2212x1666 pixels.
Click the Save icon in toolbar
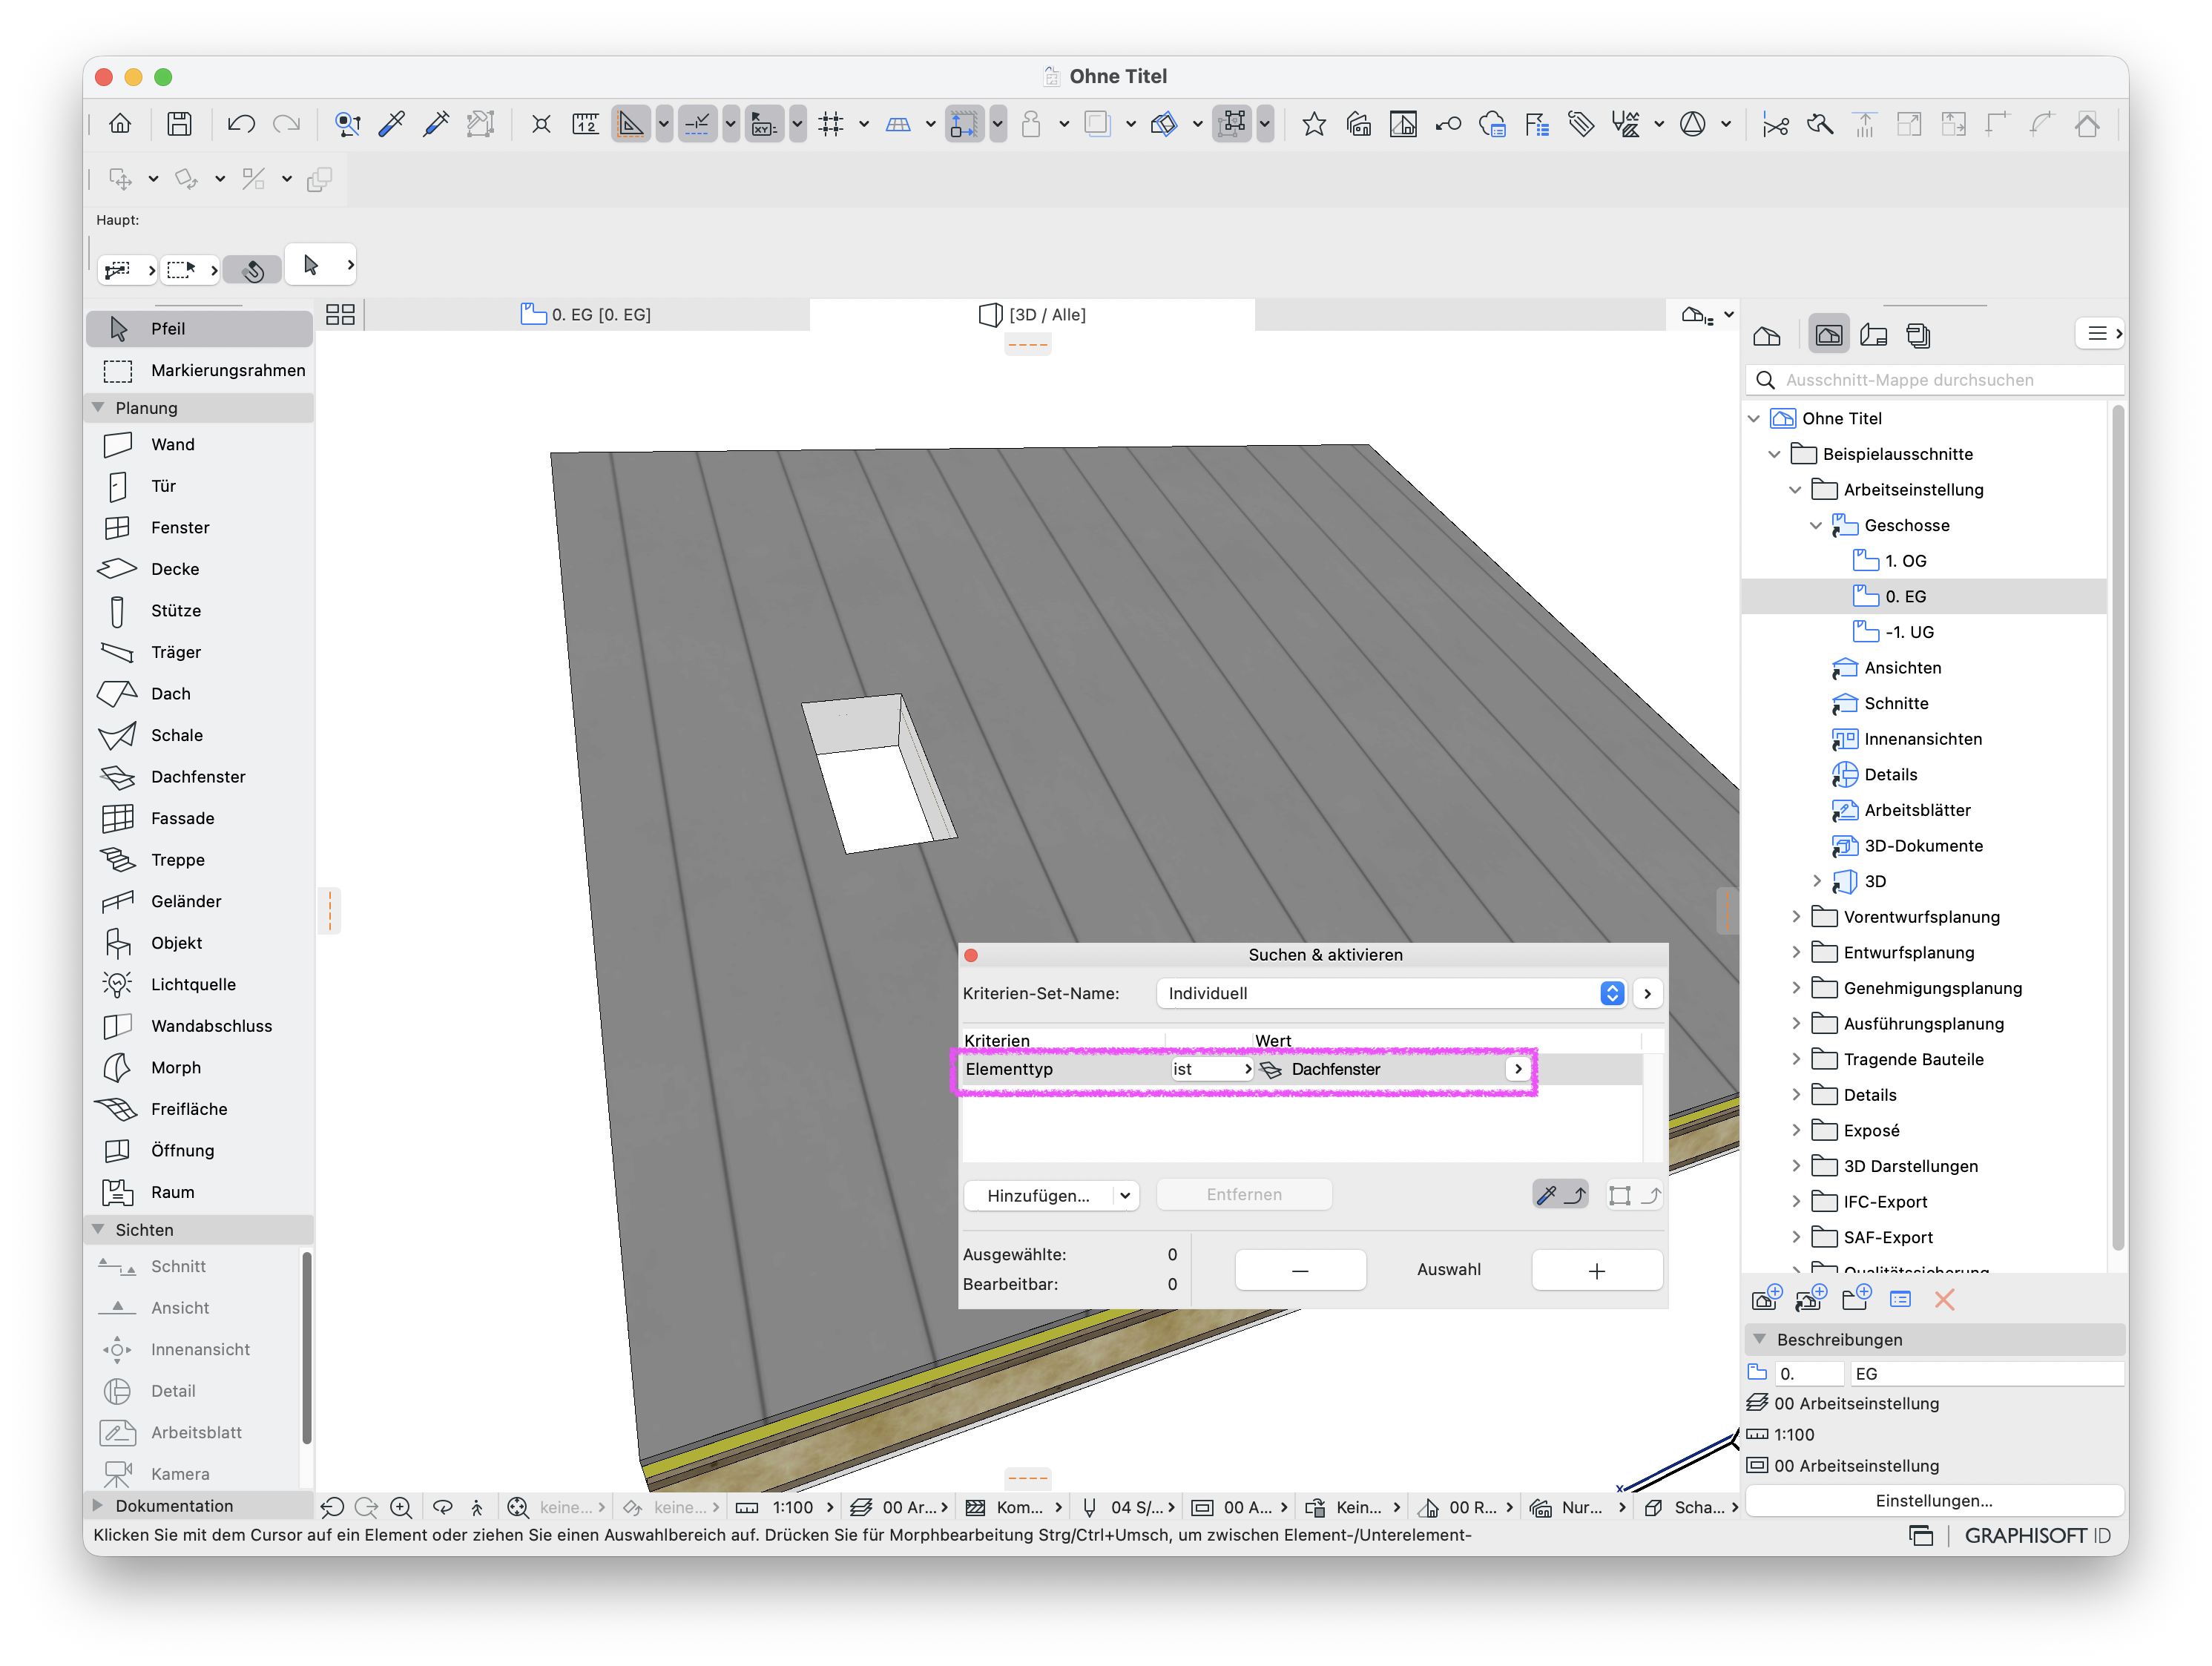tap(179, 124)
